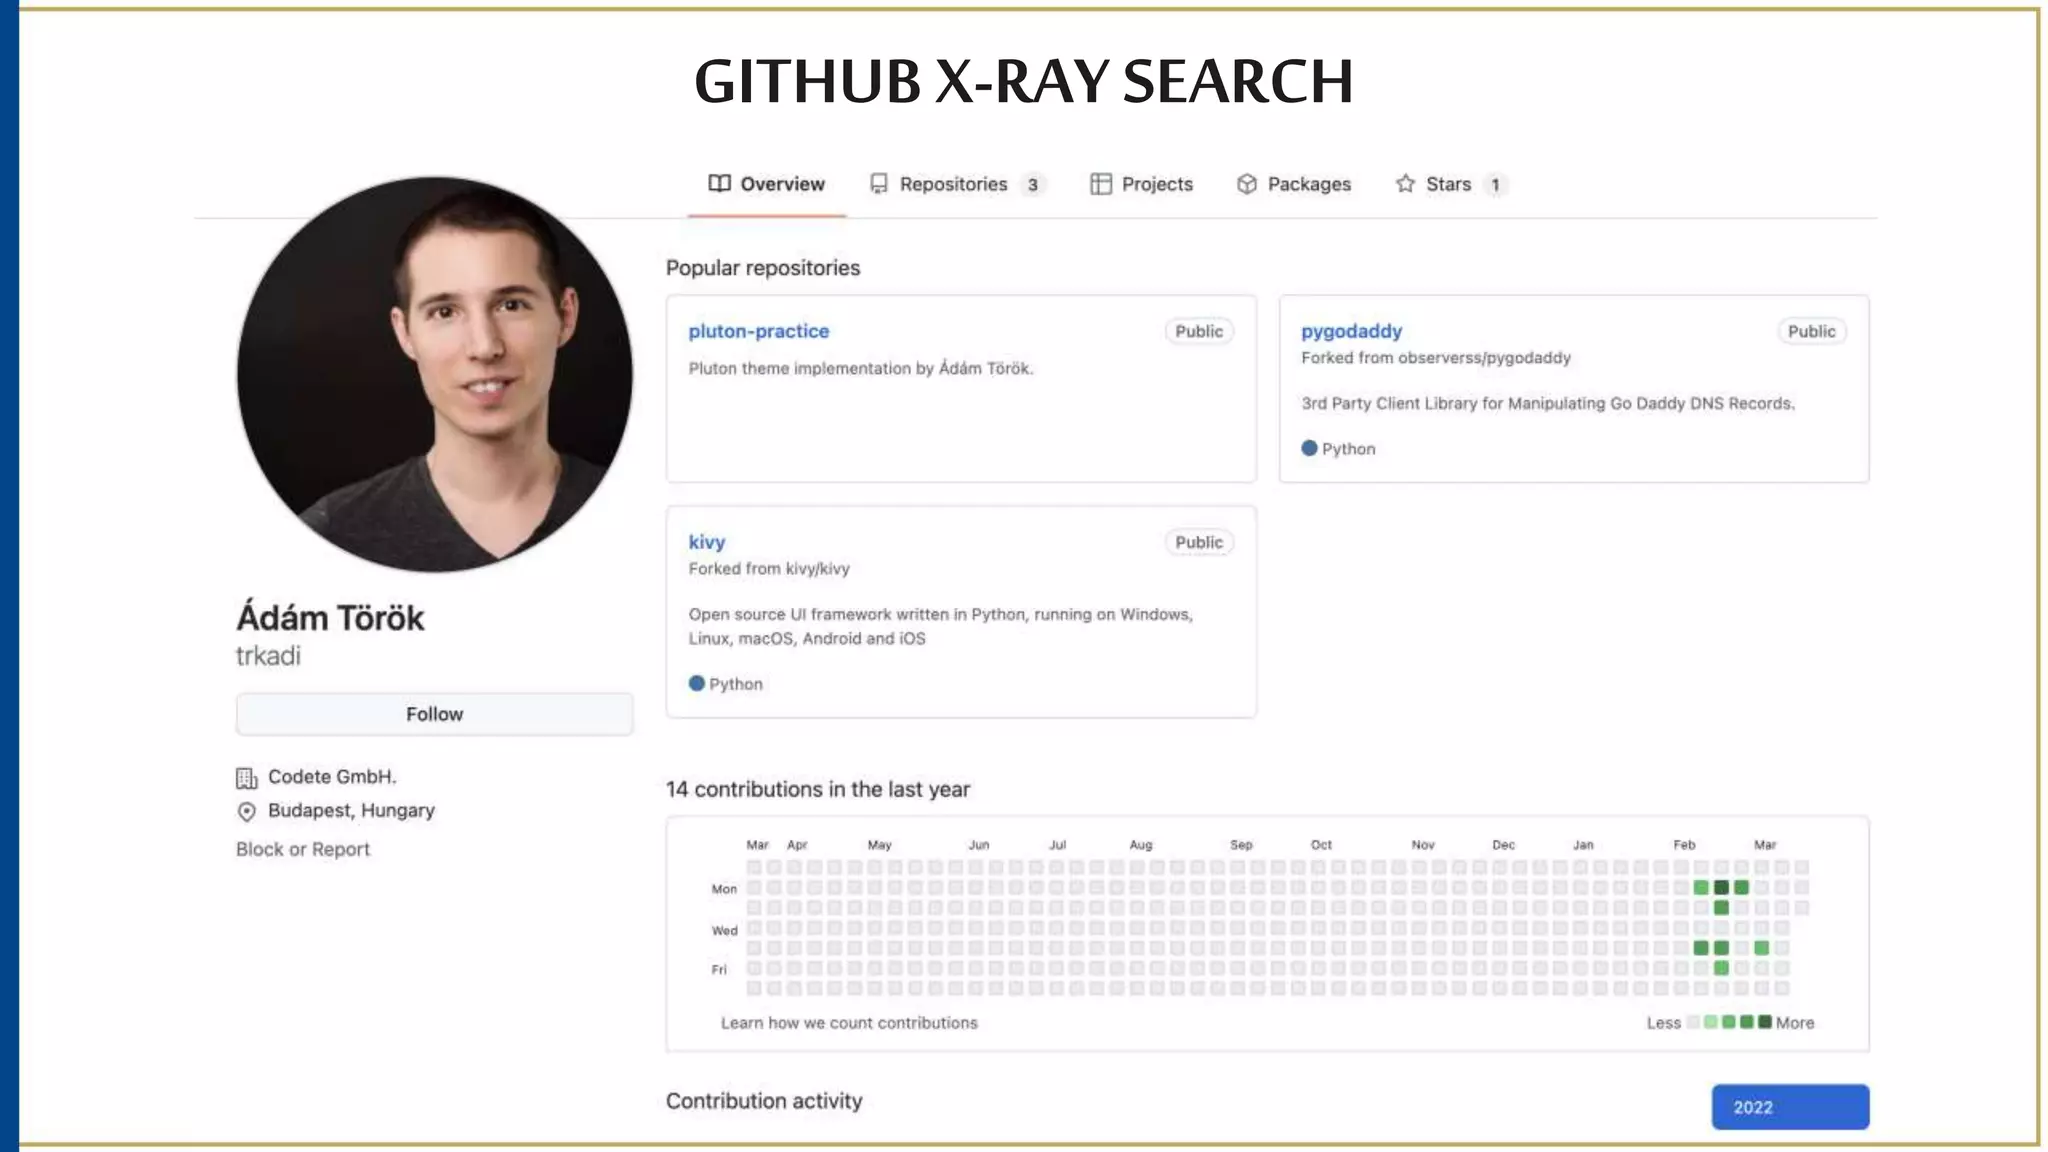Click the profile avatar photo

tap(435, 375)
